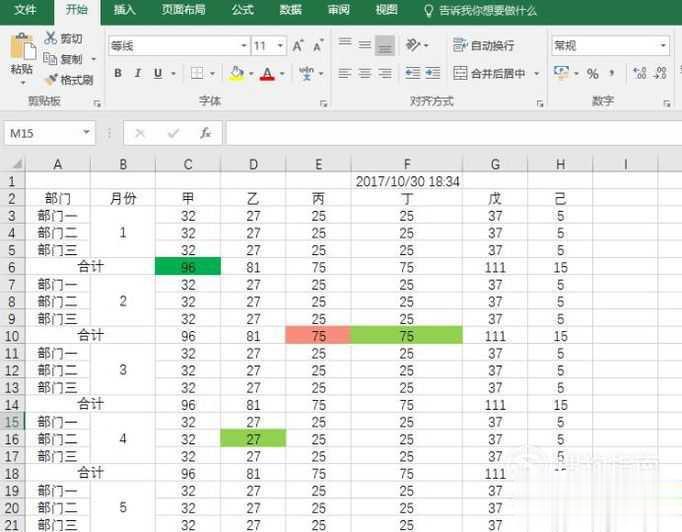This screenshot has width=682, height=532.
Task: Open font color dropdown arrow
Action: 282,74
